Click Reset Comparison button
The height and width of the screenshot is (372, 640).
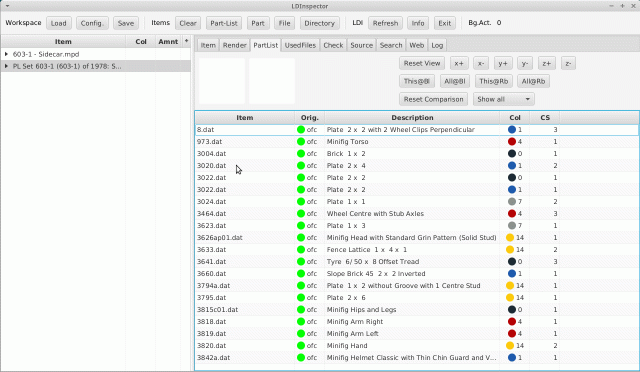[433, 99]
